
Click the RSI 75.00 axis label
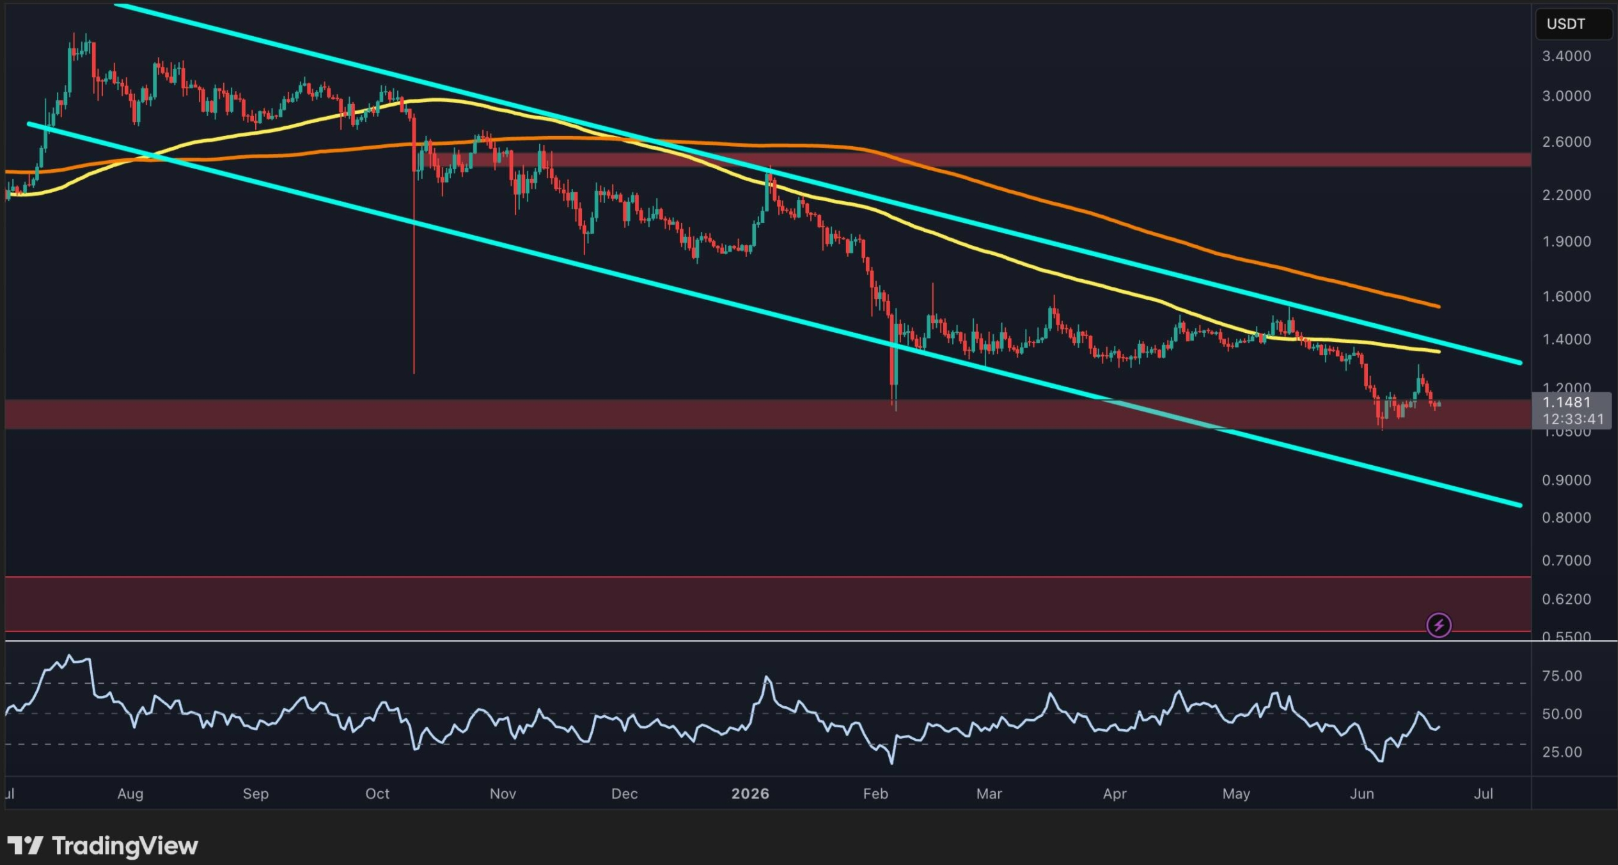[1562, 677]
